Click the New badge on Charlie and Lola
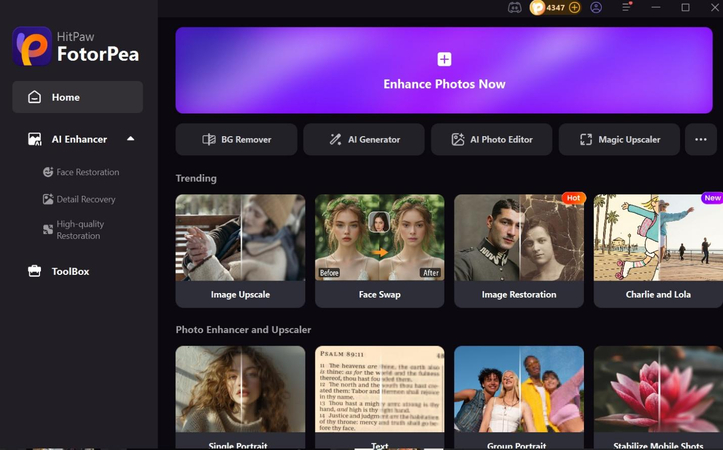The width and height of the screenshot is (723, 450). (x=712, y=198)
